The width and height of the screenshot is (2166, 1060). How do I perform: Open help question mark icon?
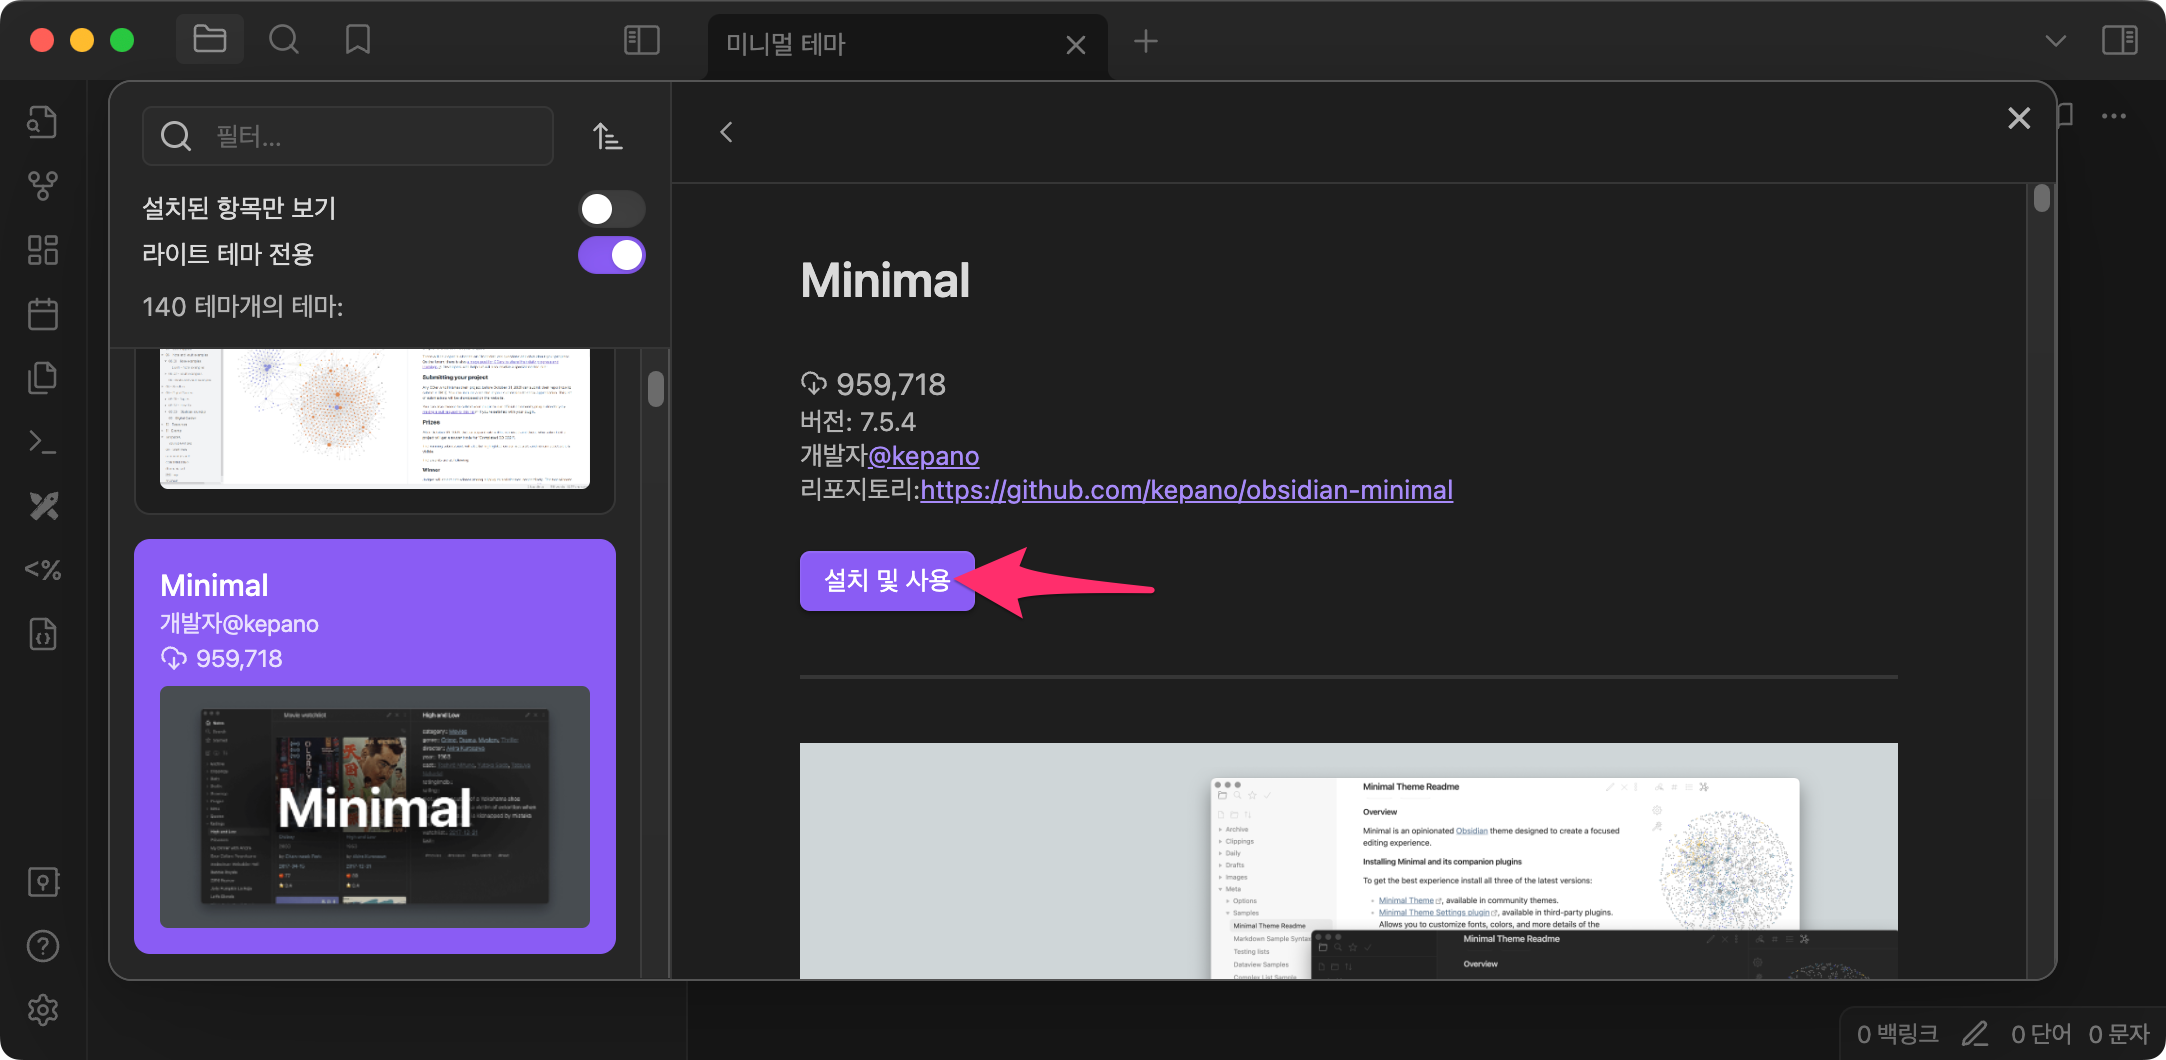click(43, 946)
